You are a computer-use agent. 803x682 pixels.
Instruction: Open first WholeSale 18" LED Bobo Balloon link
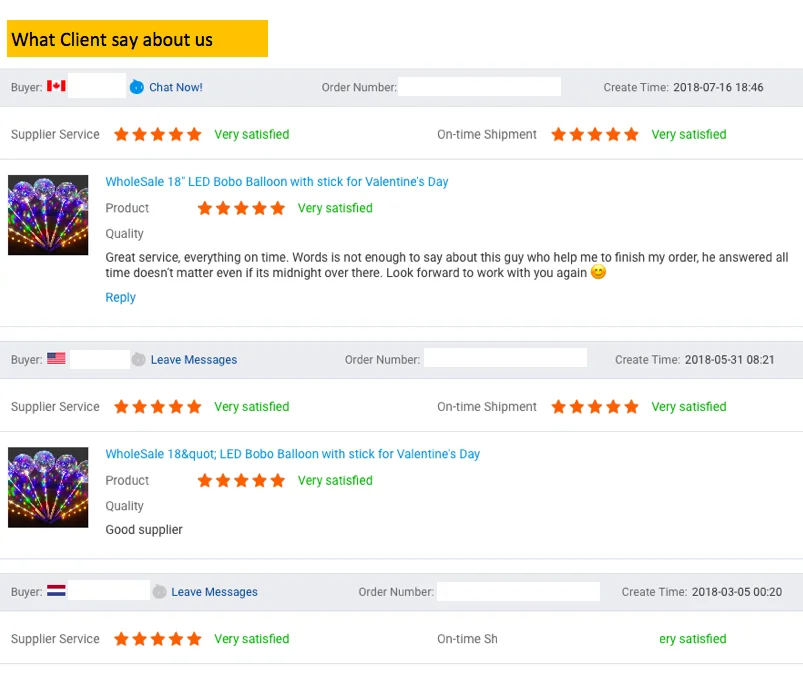pyautogui.click(x=277, y=182)
